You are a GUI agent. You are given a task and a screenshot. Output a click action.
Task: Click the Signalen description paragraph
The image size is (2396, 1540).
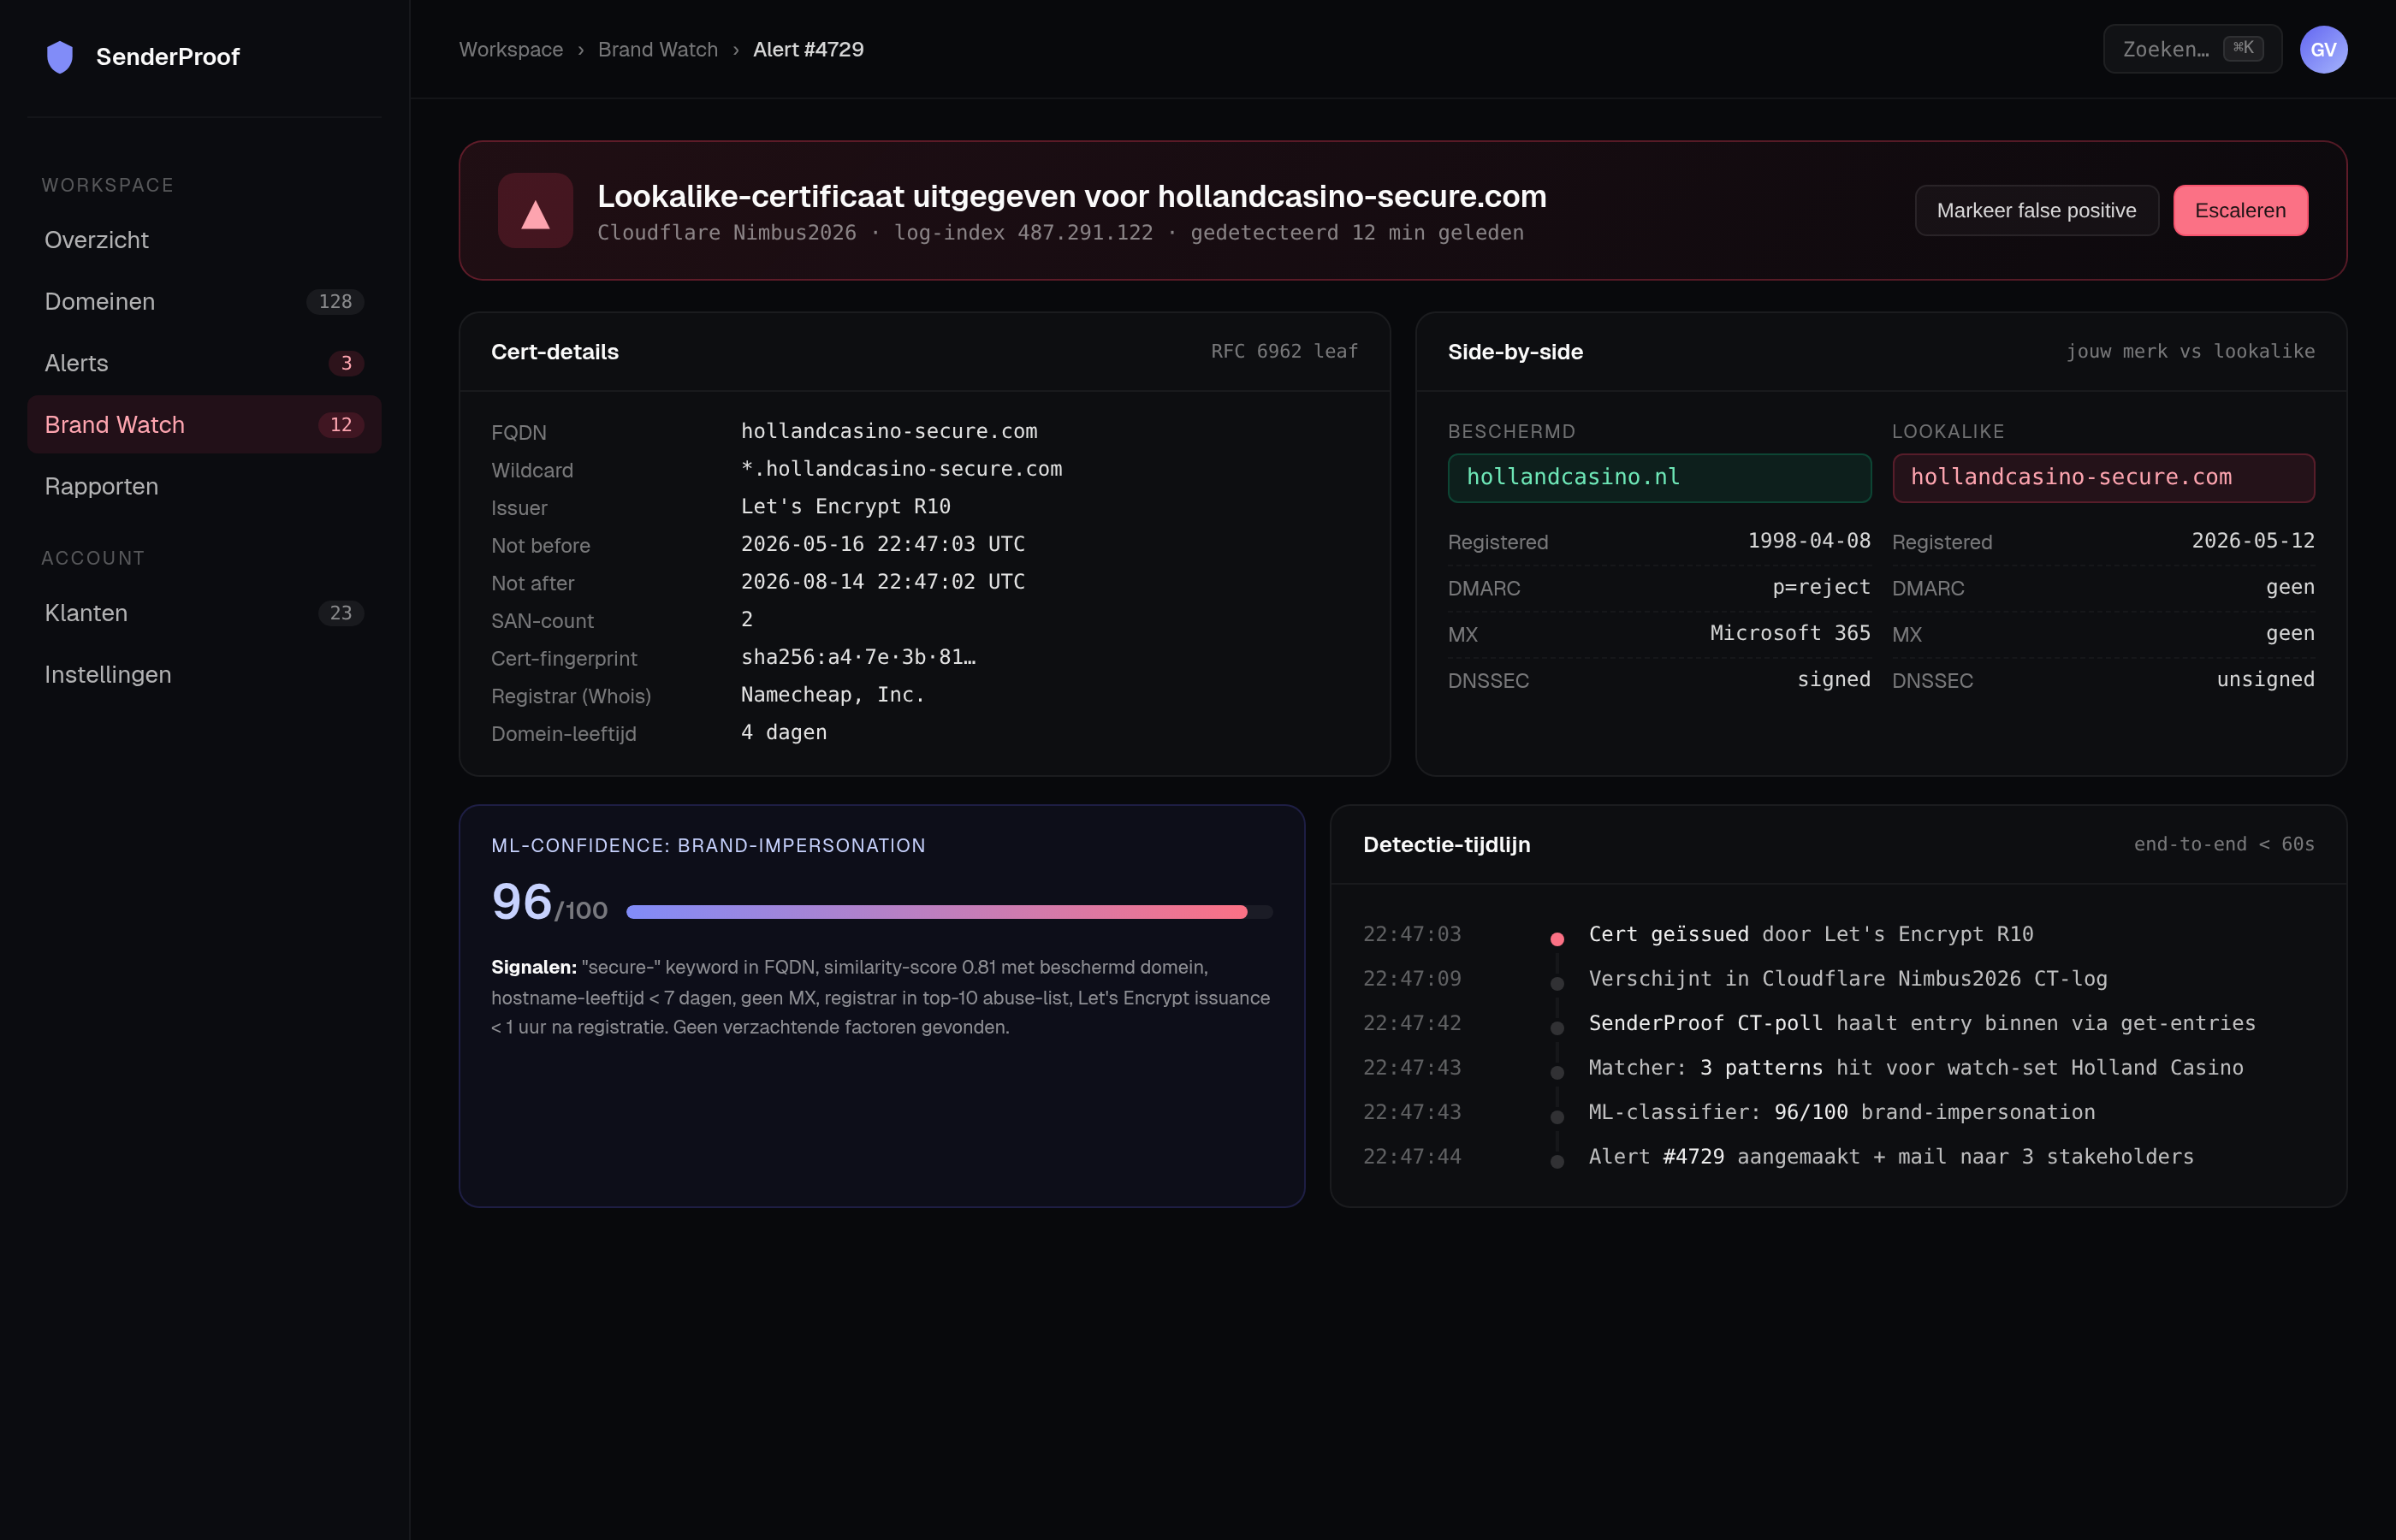pos(880,997)
